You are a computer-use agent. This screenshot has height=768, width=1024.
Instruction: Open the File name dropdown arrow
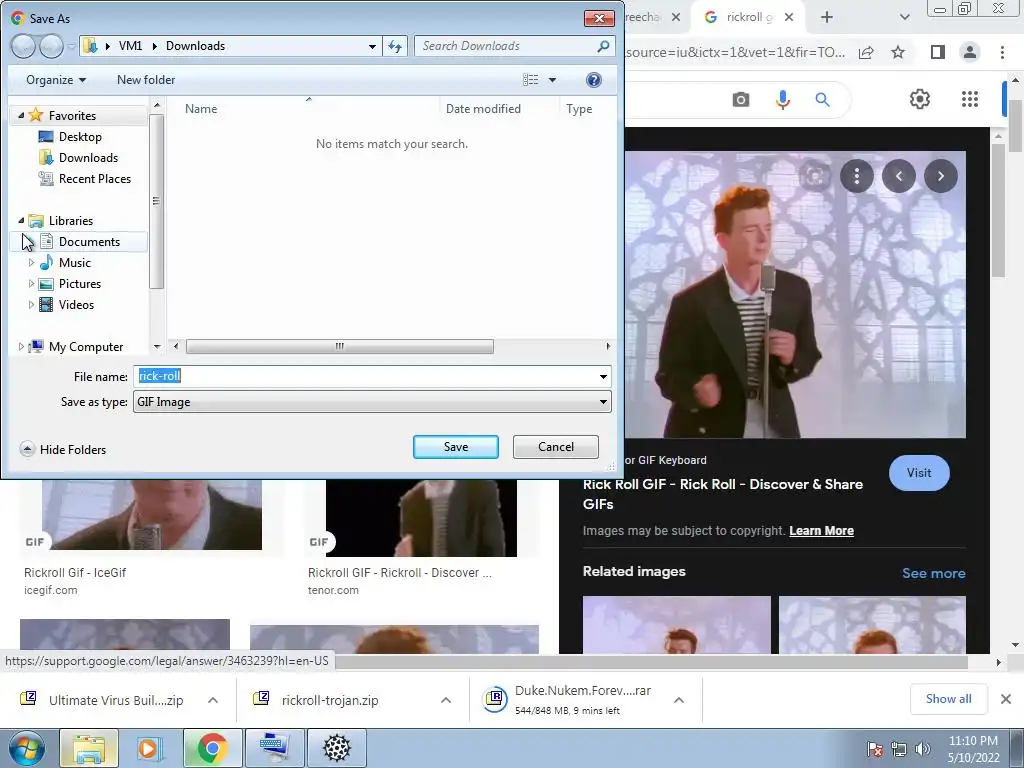pos(603,377)
